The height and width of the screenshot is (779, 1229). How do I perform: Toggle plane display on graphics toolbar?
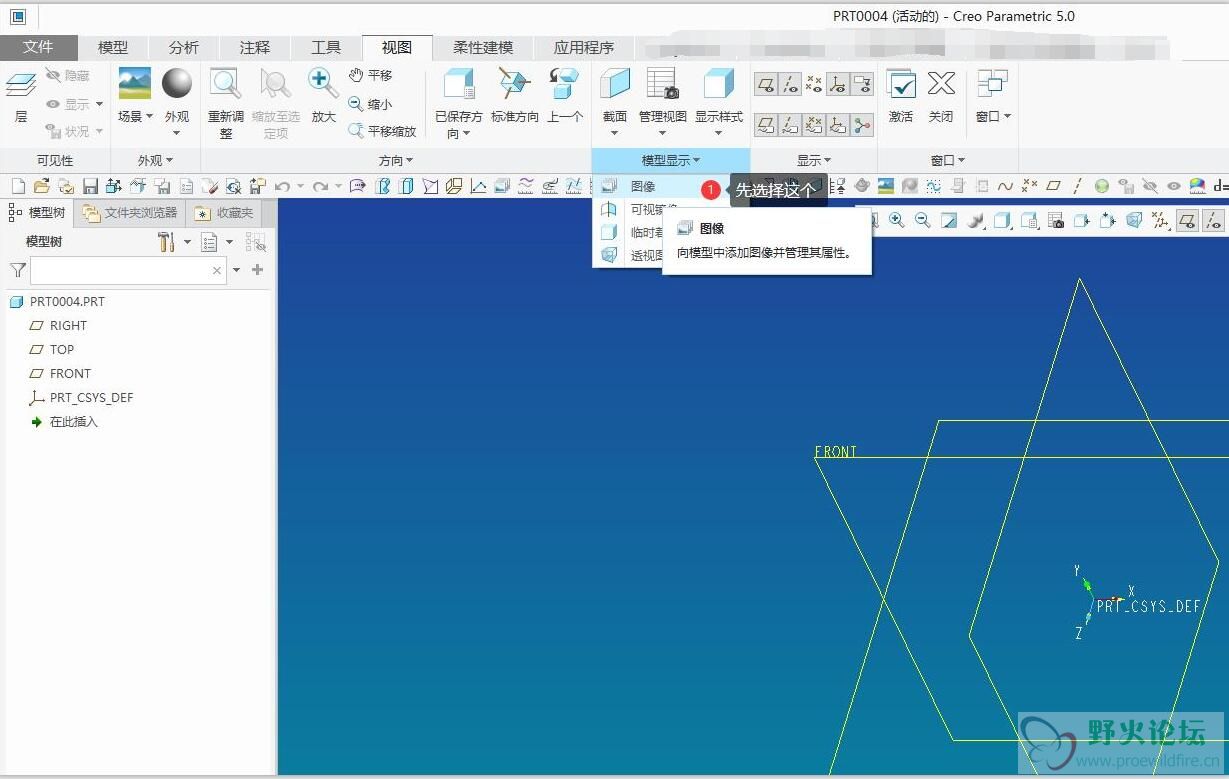pyautogui.click(x=1187, y=220)
